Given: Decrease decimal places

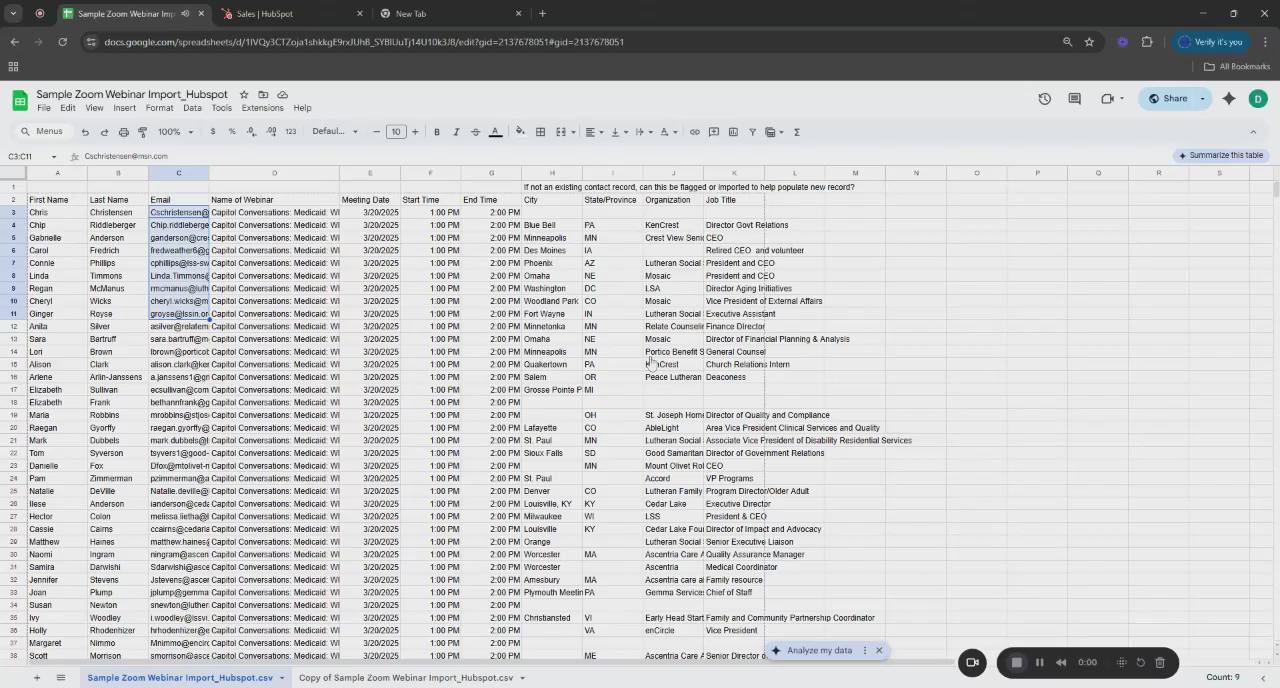Looking at the screenshot, I should pos(251,132).
